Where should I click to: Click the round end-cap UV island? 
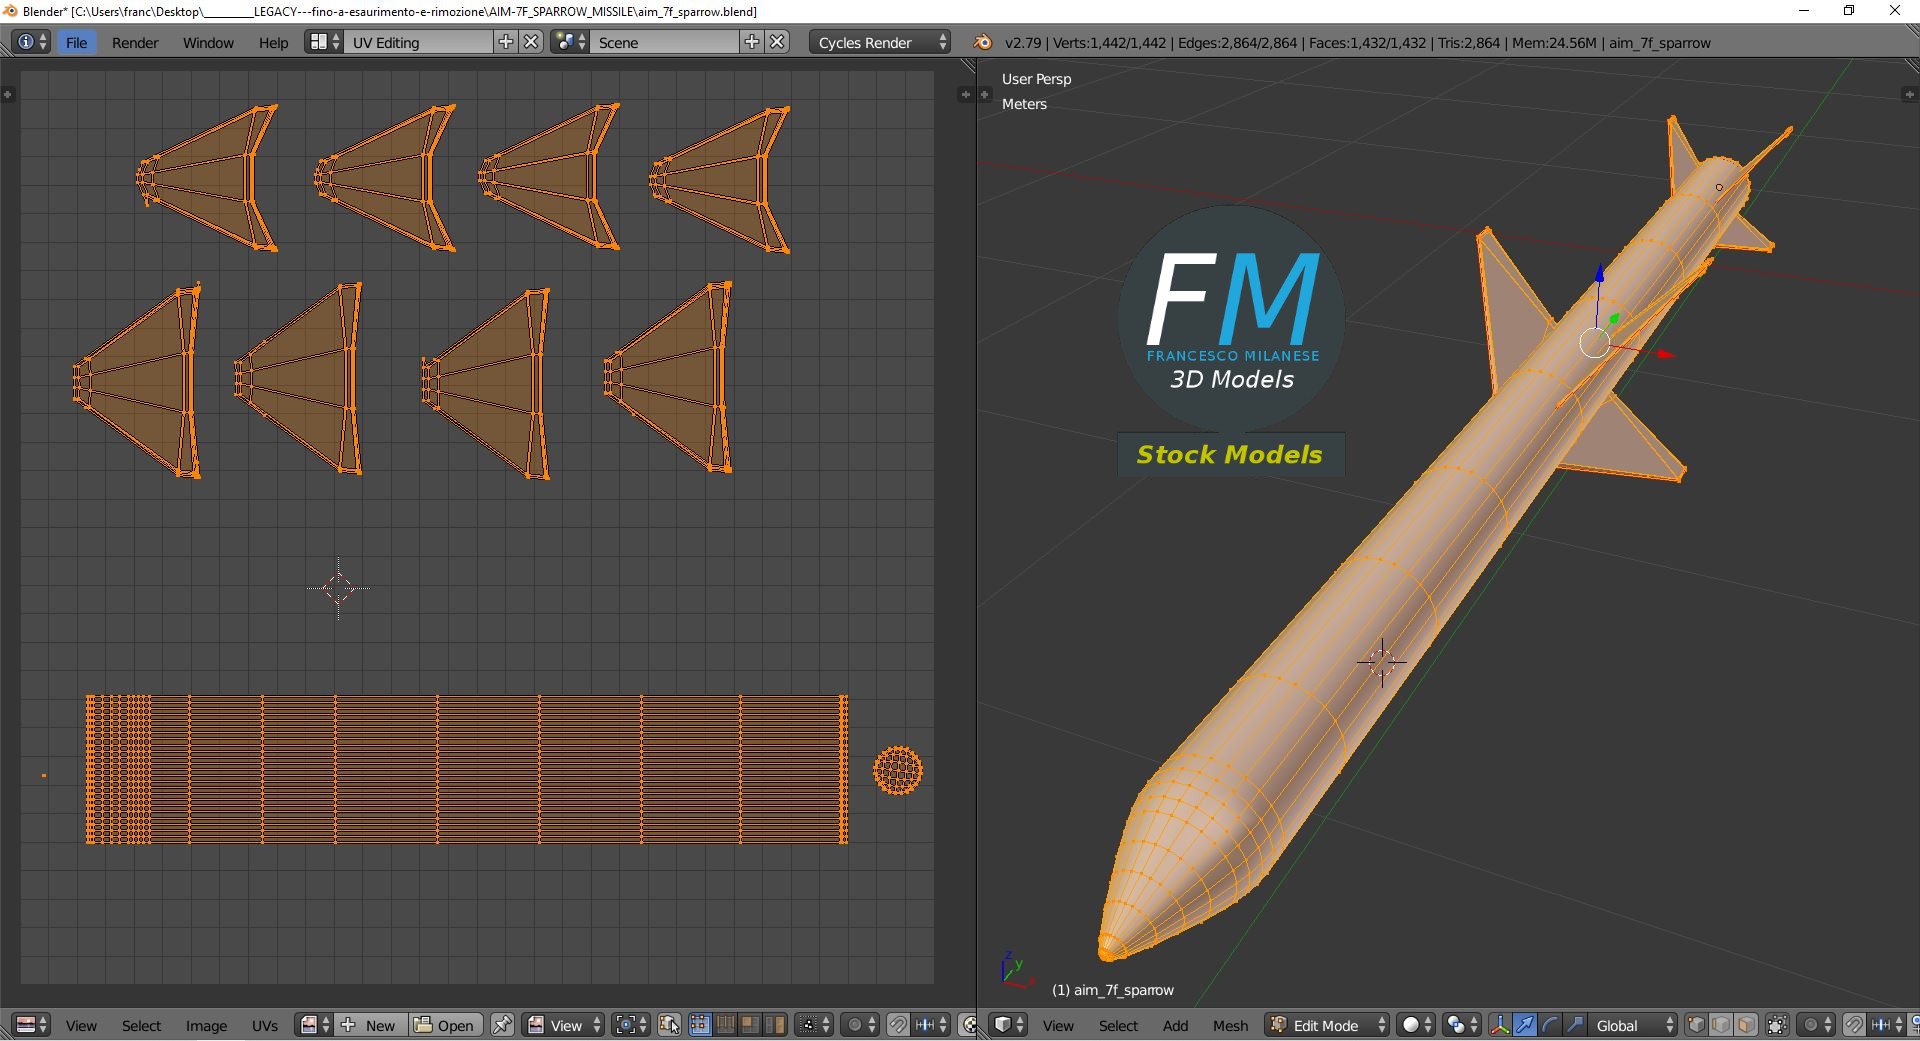point(898,771)
